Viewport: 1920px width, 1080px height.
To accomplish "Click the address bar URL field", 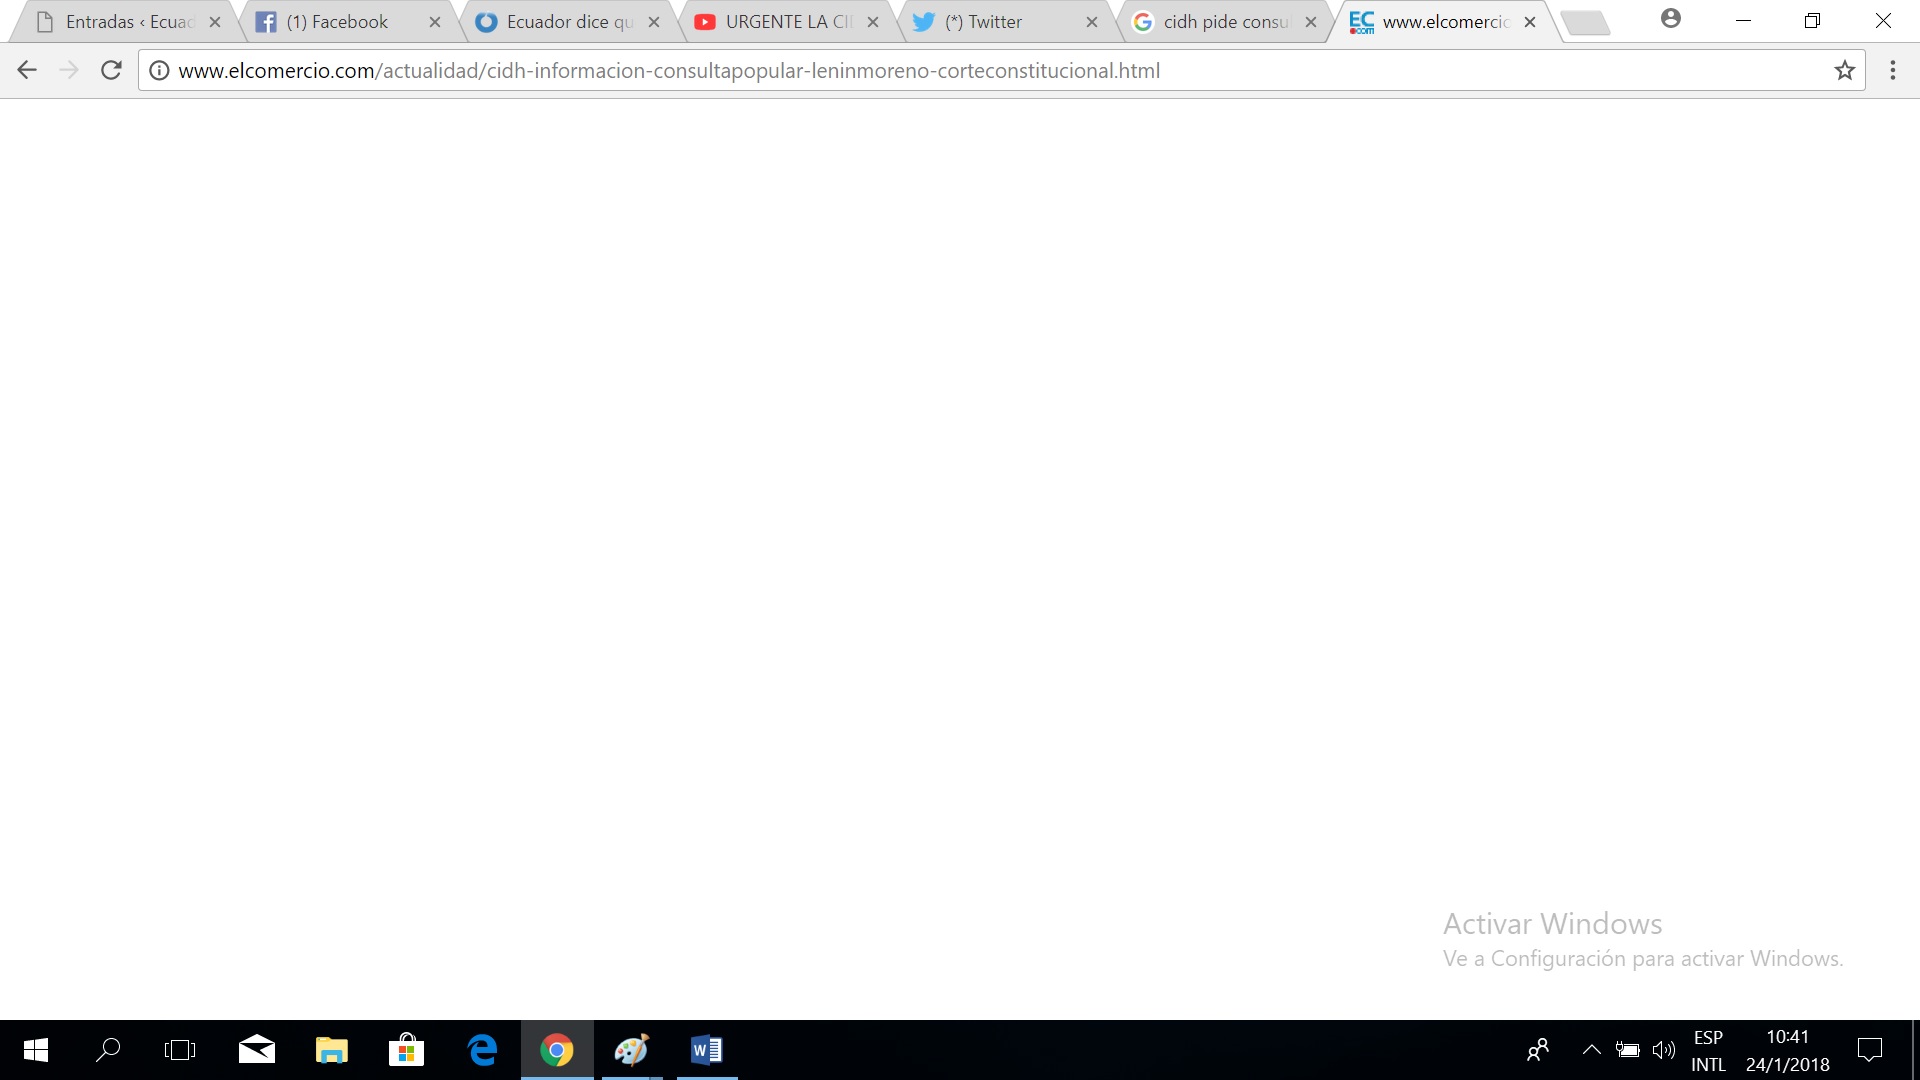I will [900, 70].
